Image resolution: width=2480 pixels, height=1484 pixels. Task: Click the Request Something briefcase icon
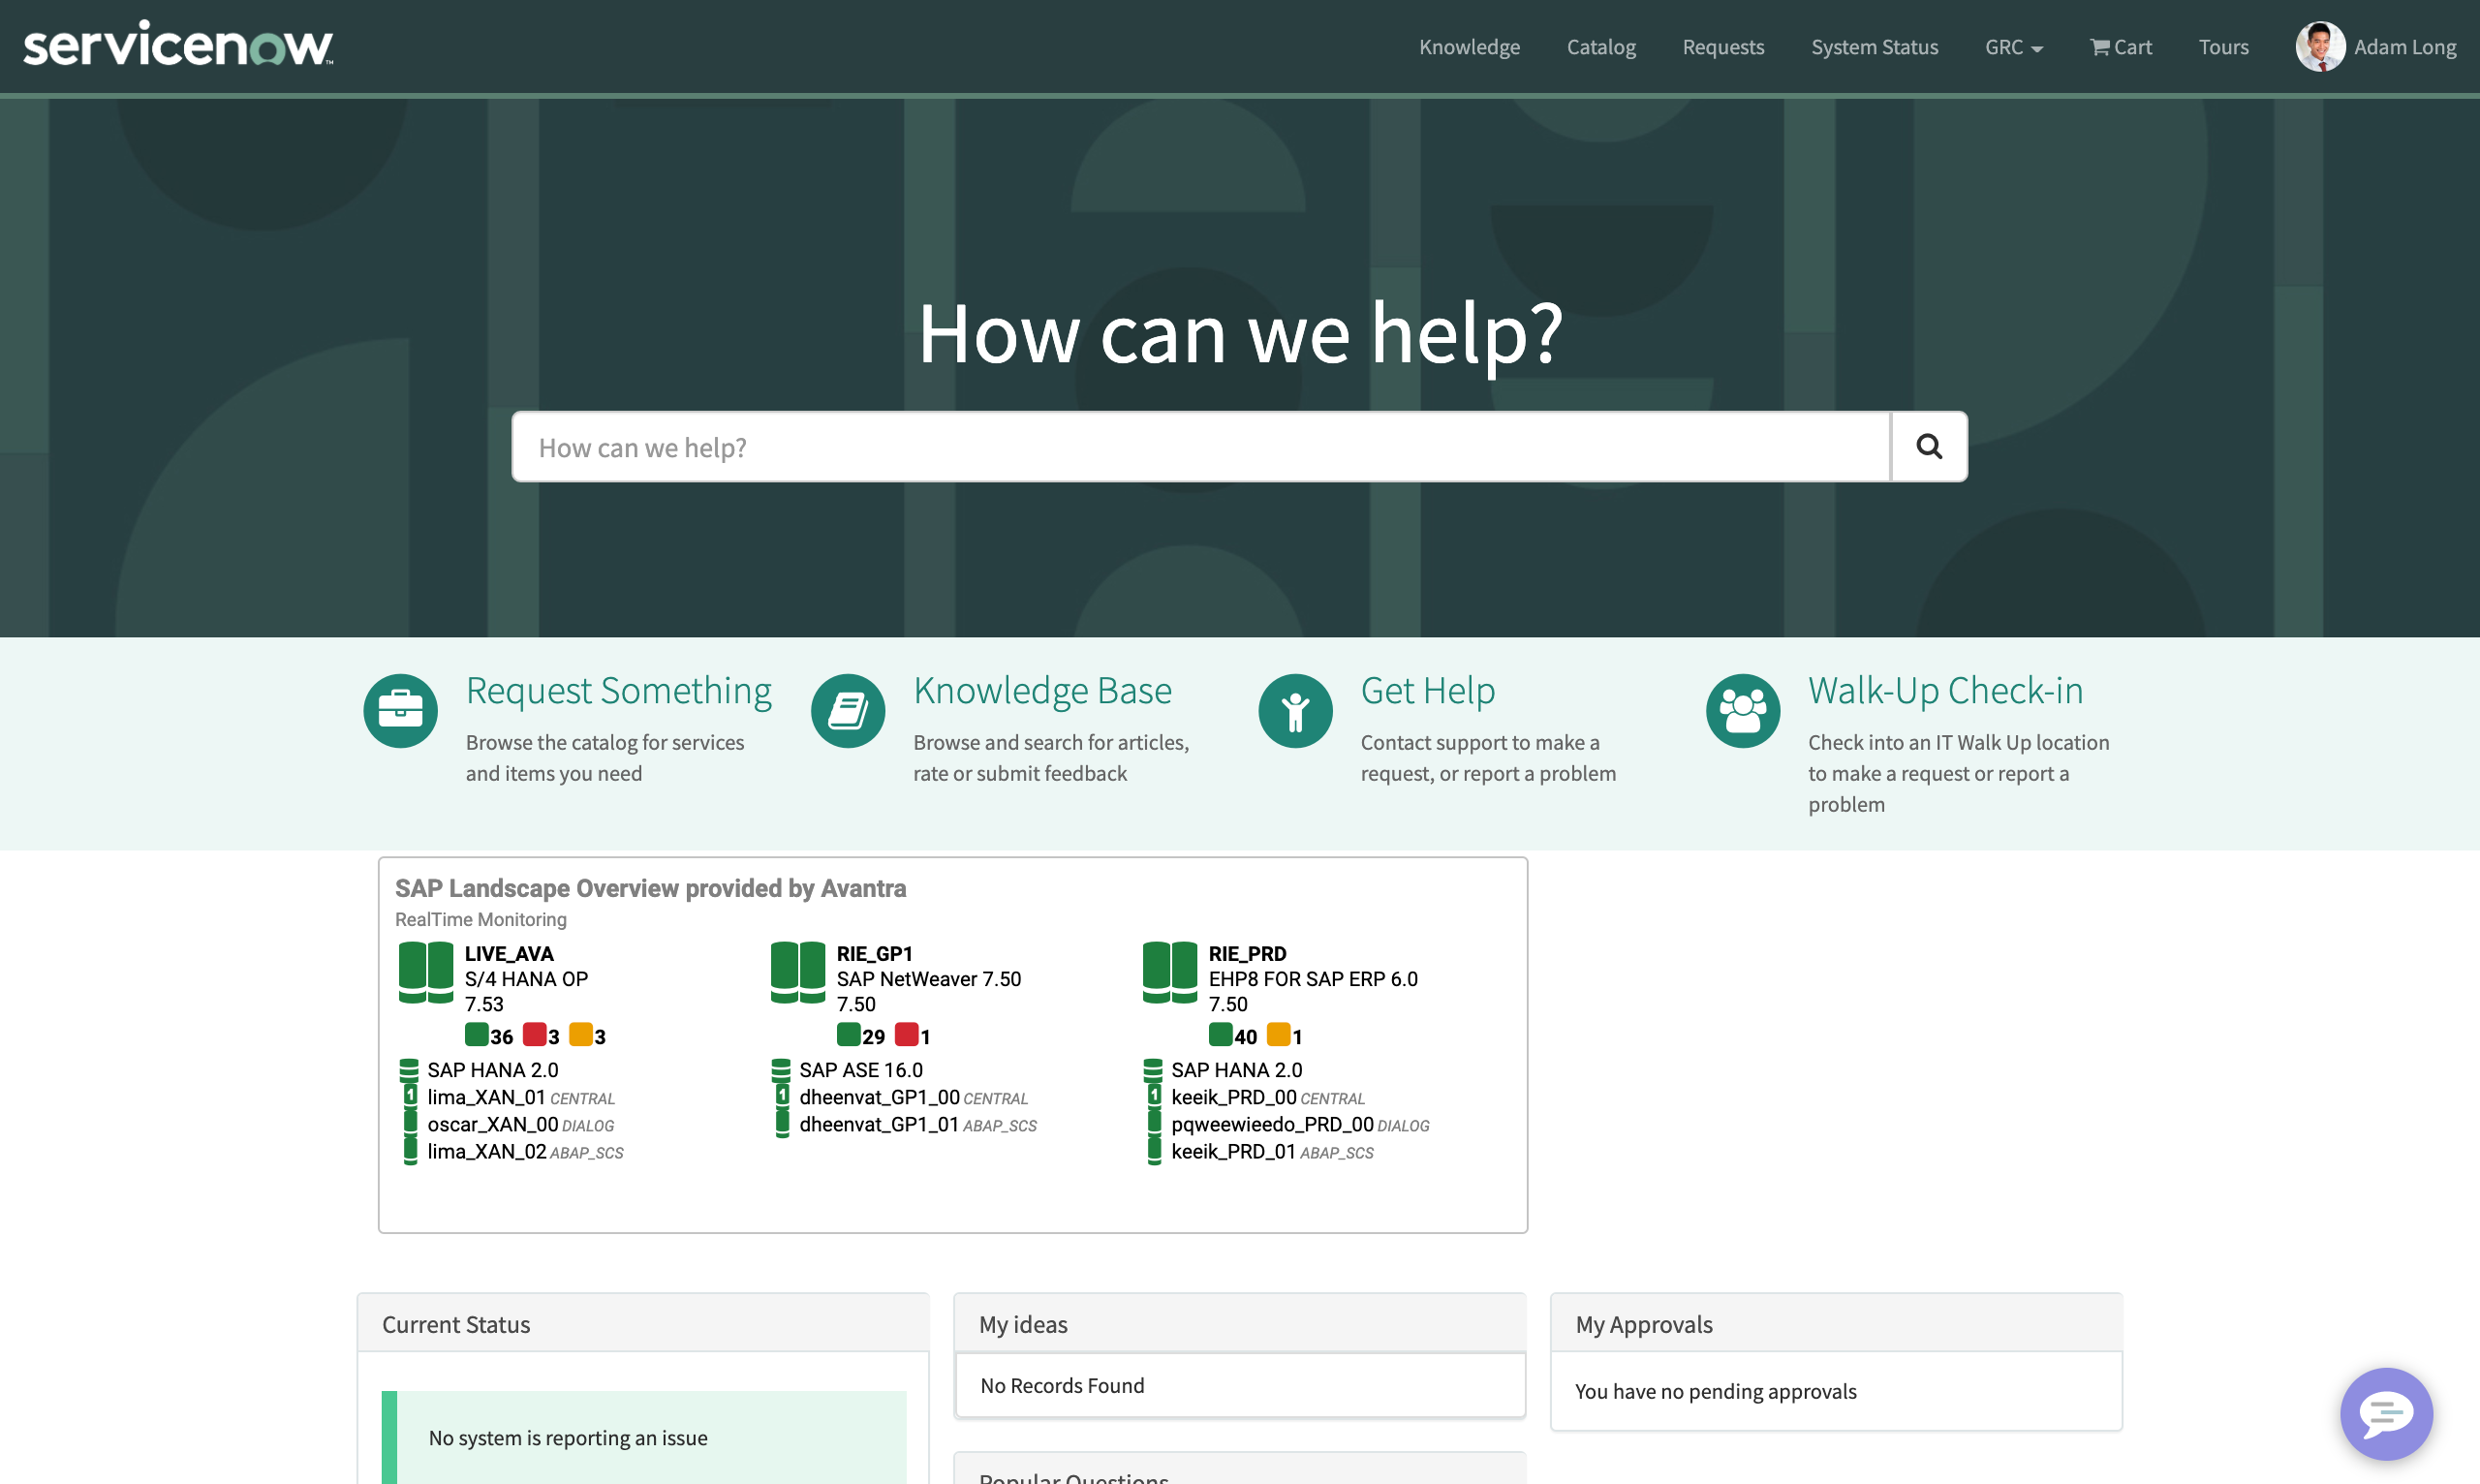(x=400, y=710)
